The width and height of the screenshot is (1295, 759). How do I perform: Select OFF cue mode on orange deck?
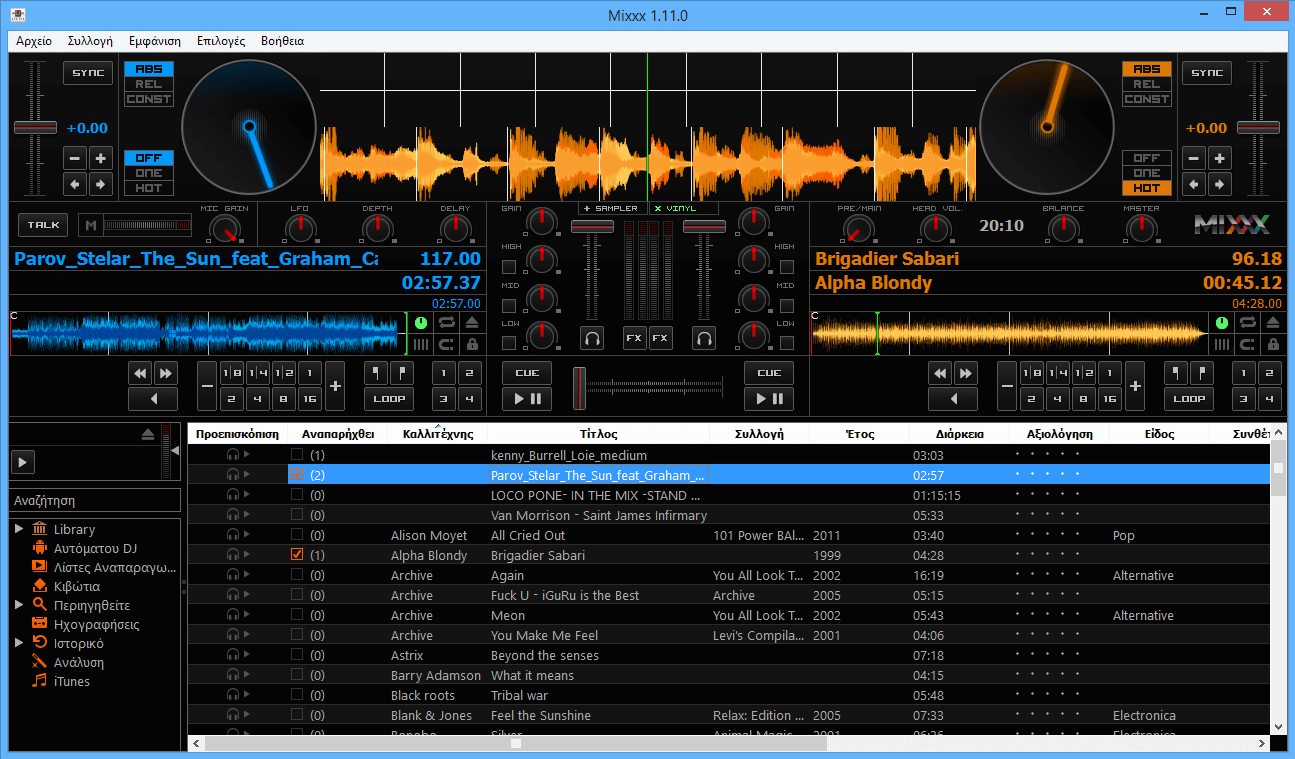pos(1147,158)
